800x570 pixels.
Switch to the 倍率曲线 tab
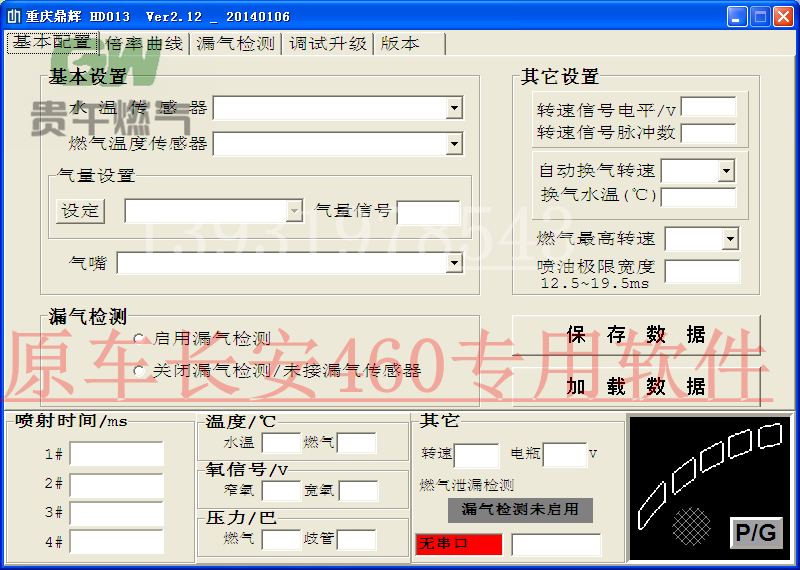pyautogui.click(x=144, y=43)
